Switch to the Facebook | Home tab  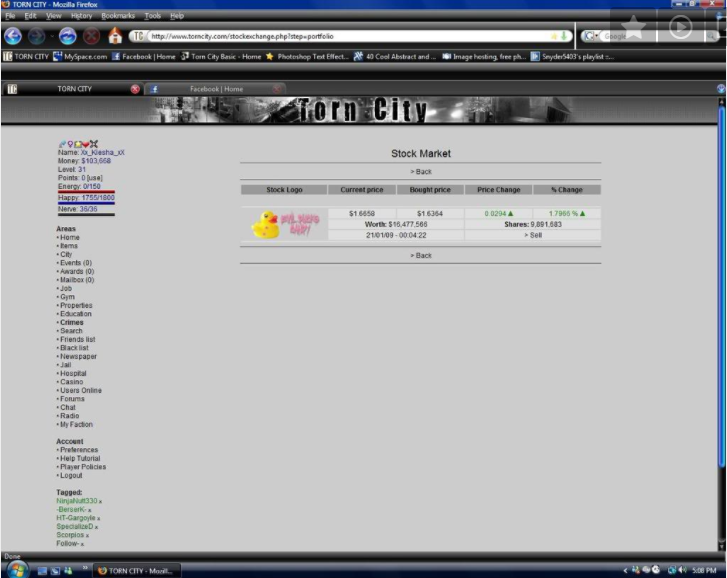[216, 89]
